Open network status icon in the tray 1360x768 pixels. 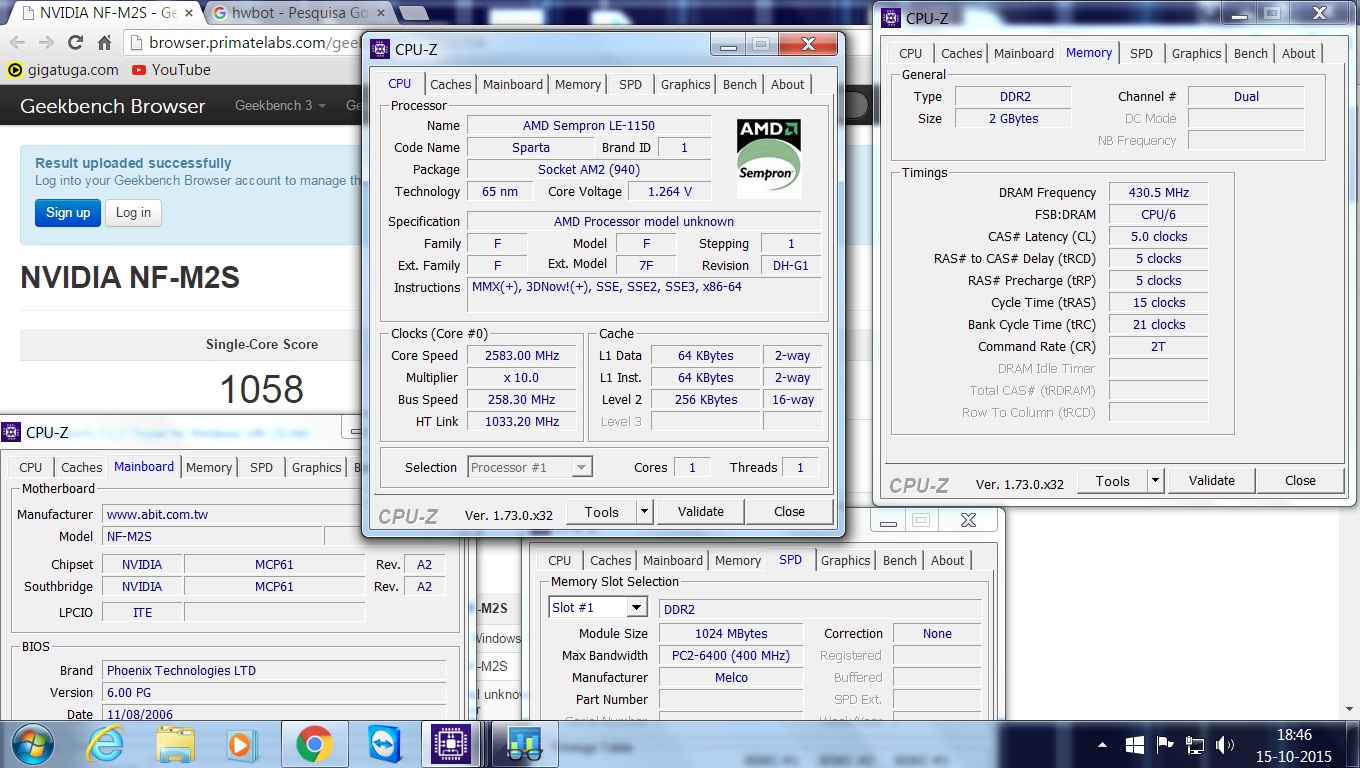1194,745
